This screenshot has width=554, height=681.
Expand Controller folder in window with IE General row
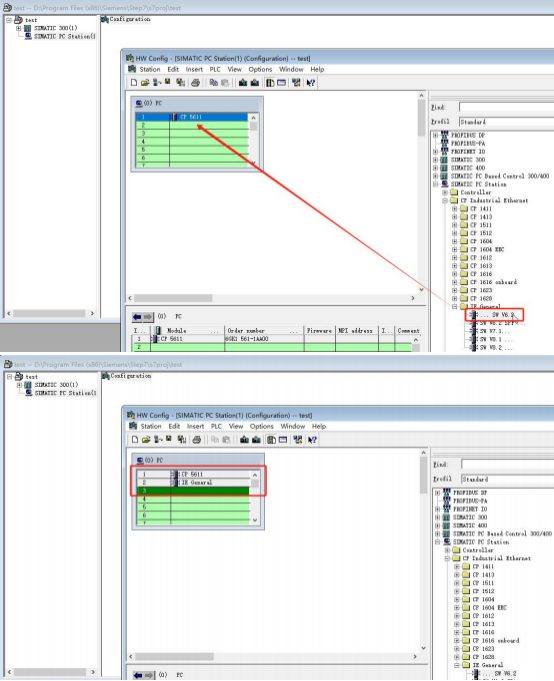click(x=447, y=550)
